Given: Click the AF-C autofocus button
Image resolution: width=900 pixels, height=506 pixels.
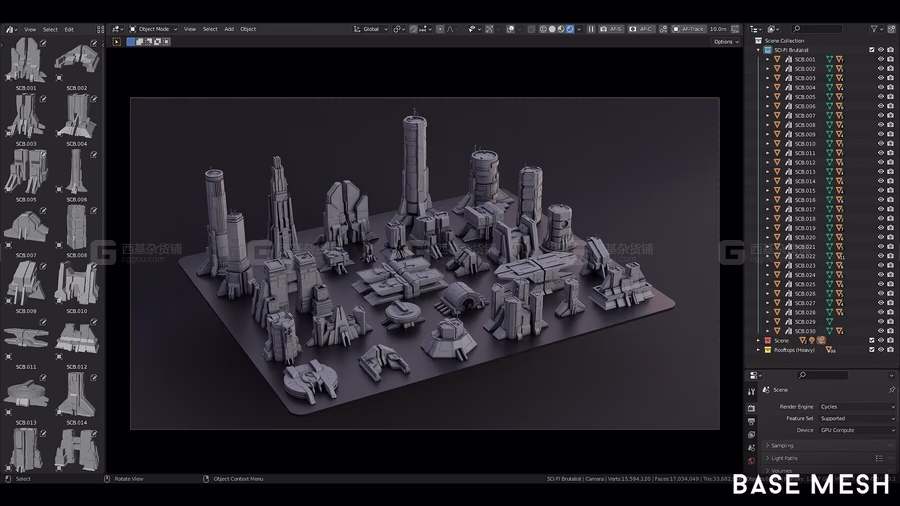Looking at the screenshot, I should (x=641, y=29).
